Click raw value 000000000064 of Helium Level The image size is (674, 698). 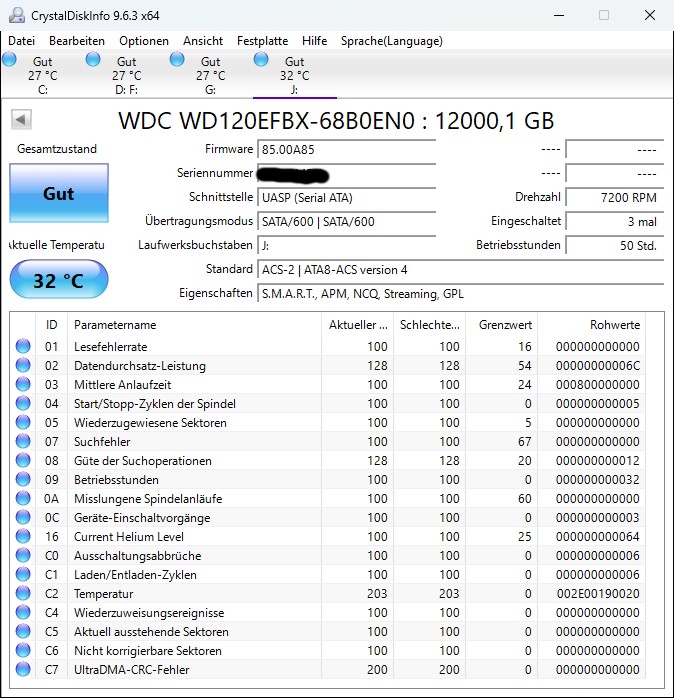(598, 537)
